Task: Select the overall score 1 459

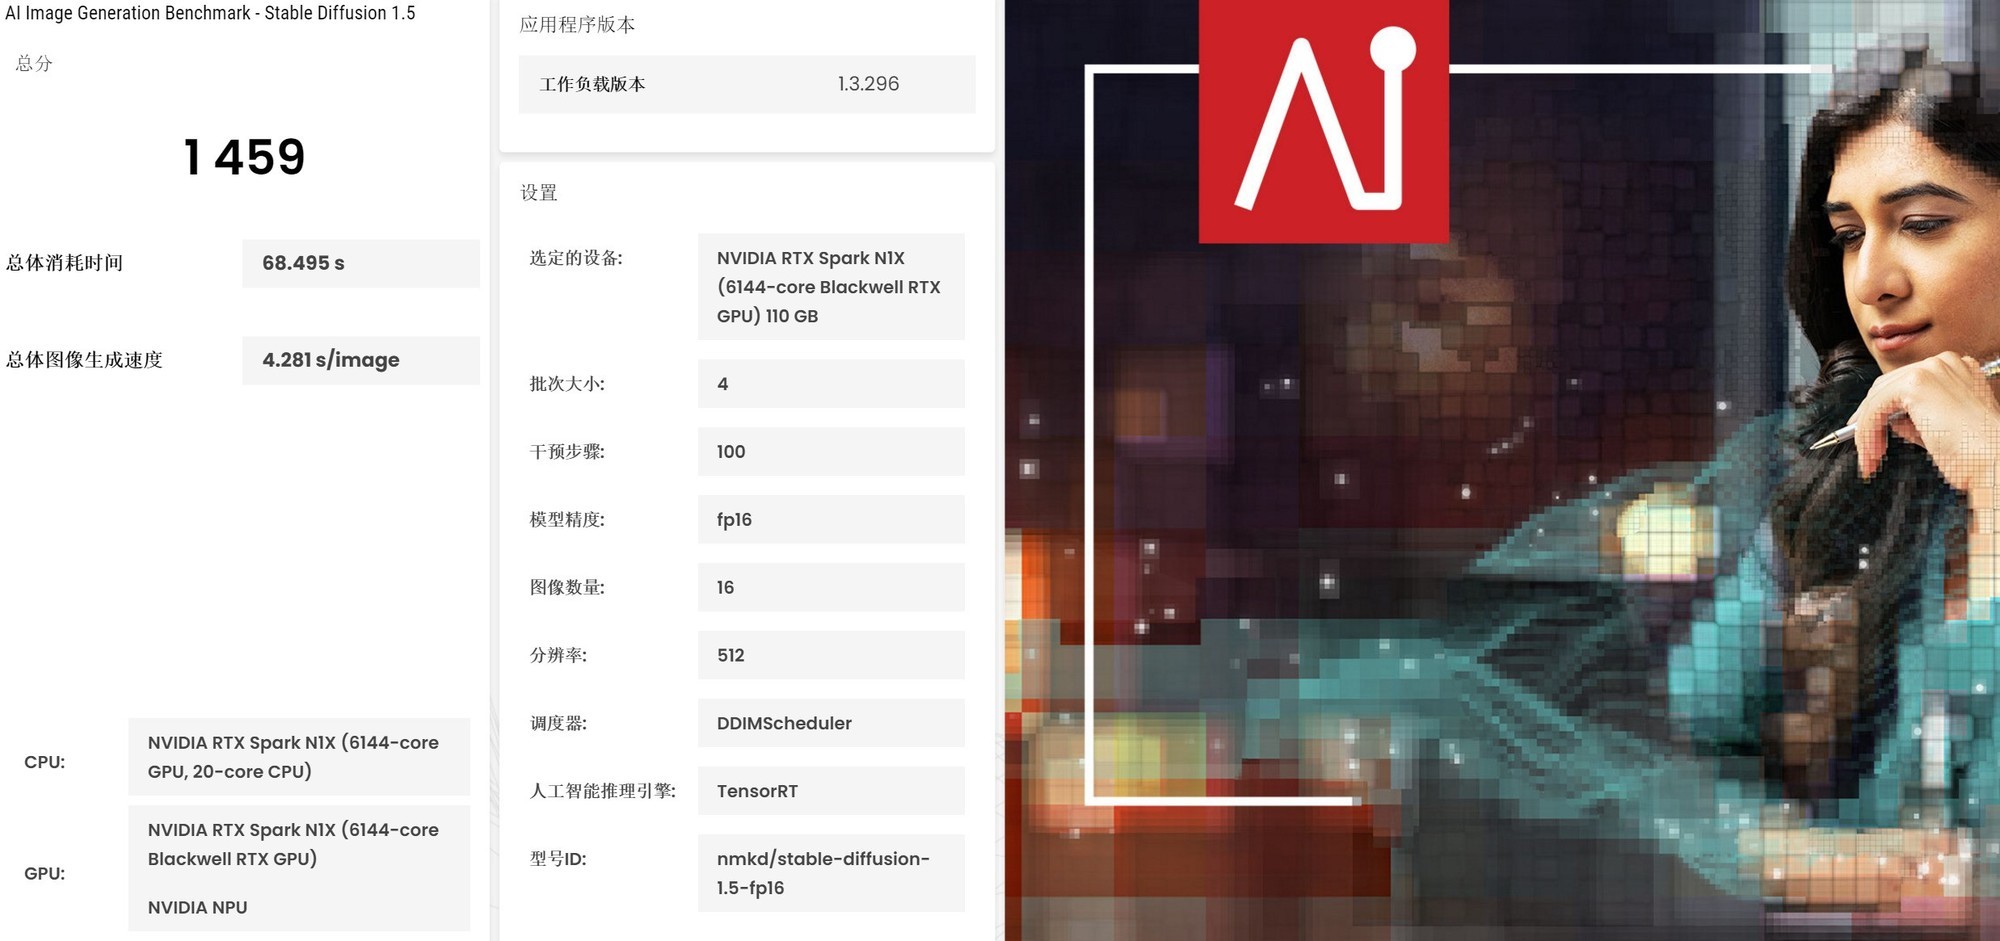Action: pyautogui.click(x=245, y=157)
